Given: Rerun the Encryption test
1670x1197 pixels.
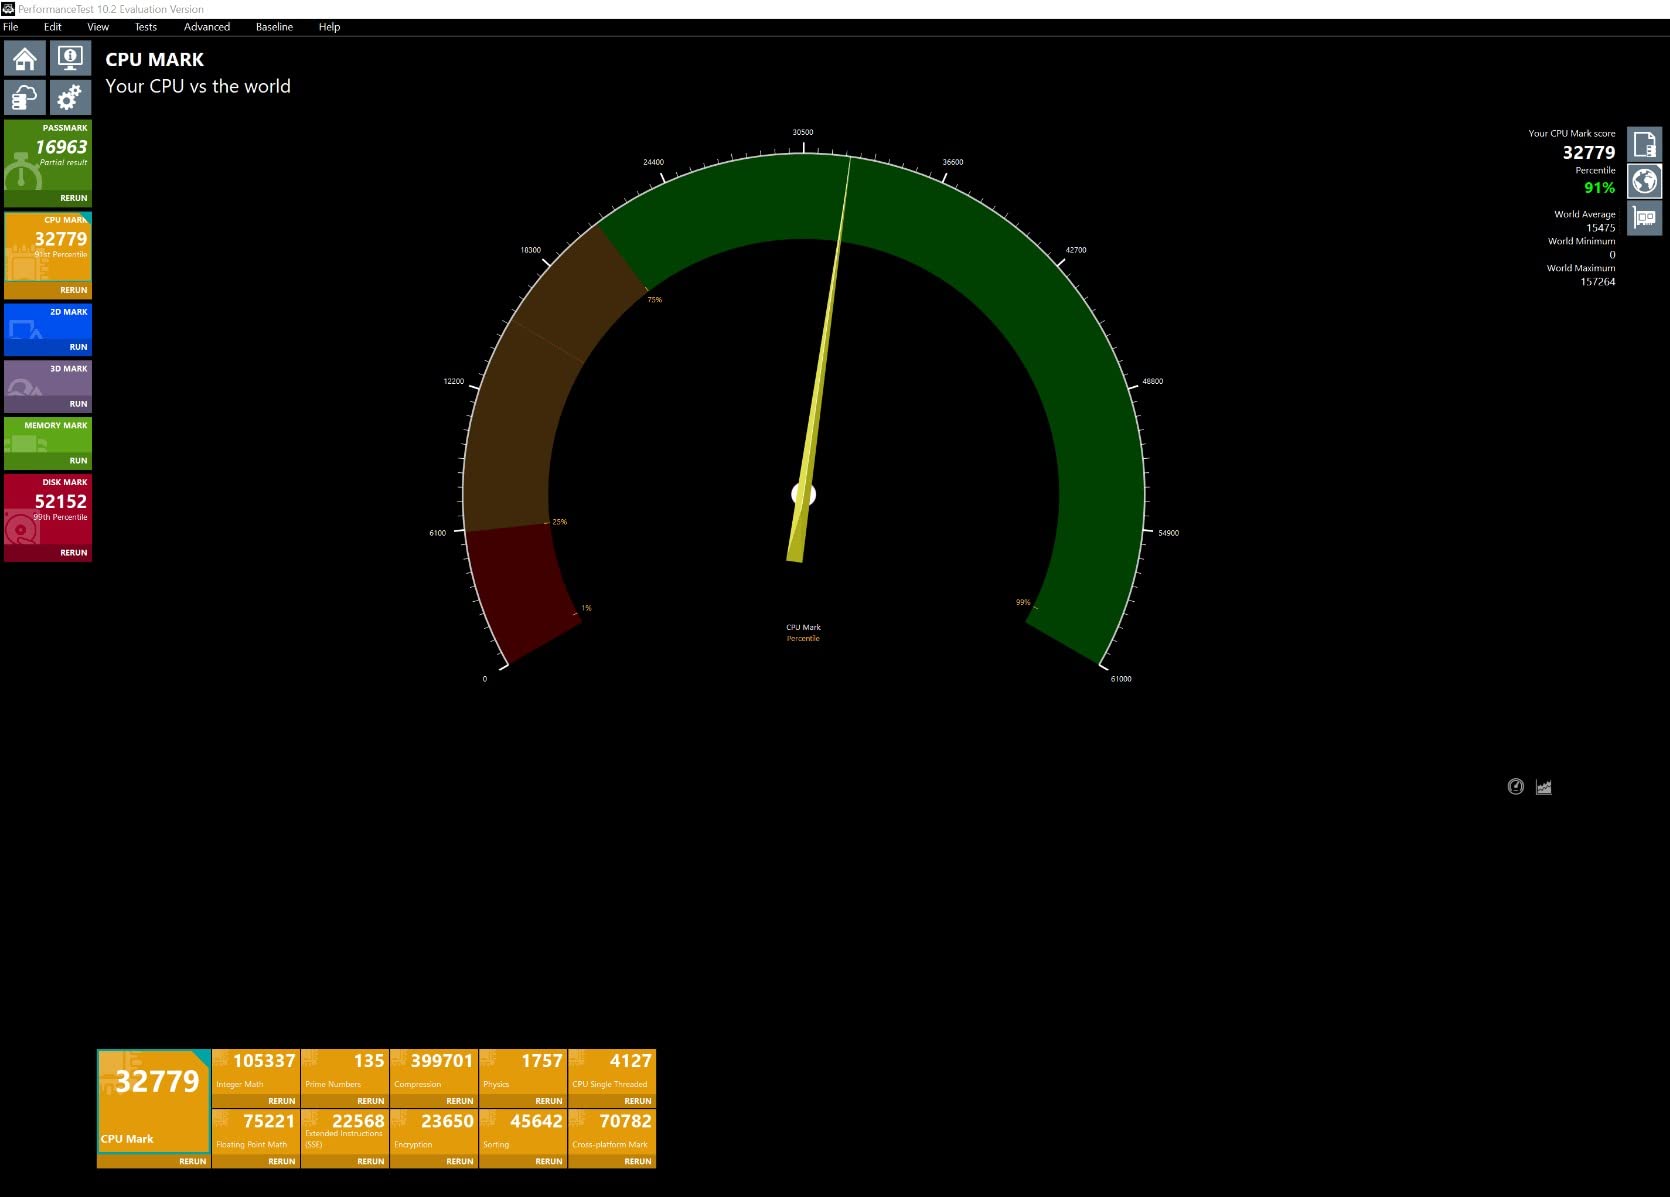Looking at the screenshot, I should [460, 1162].
